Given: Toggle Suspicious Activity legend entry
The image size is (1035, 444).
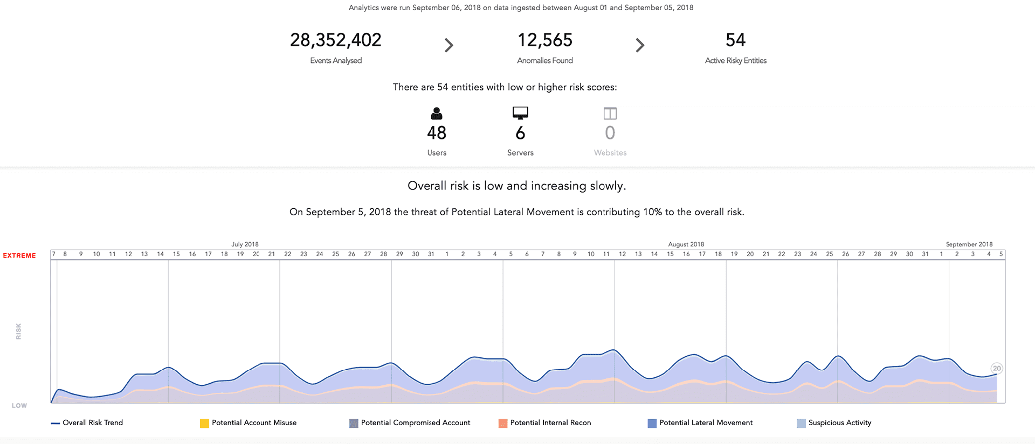Looking at the screenshot, I should (834, 423).
